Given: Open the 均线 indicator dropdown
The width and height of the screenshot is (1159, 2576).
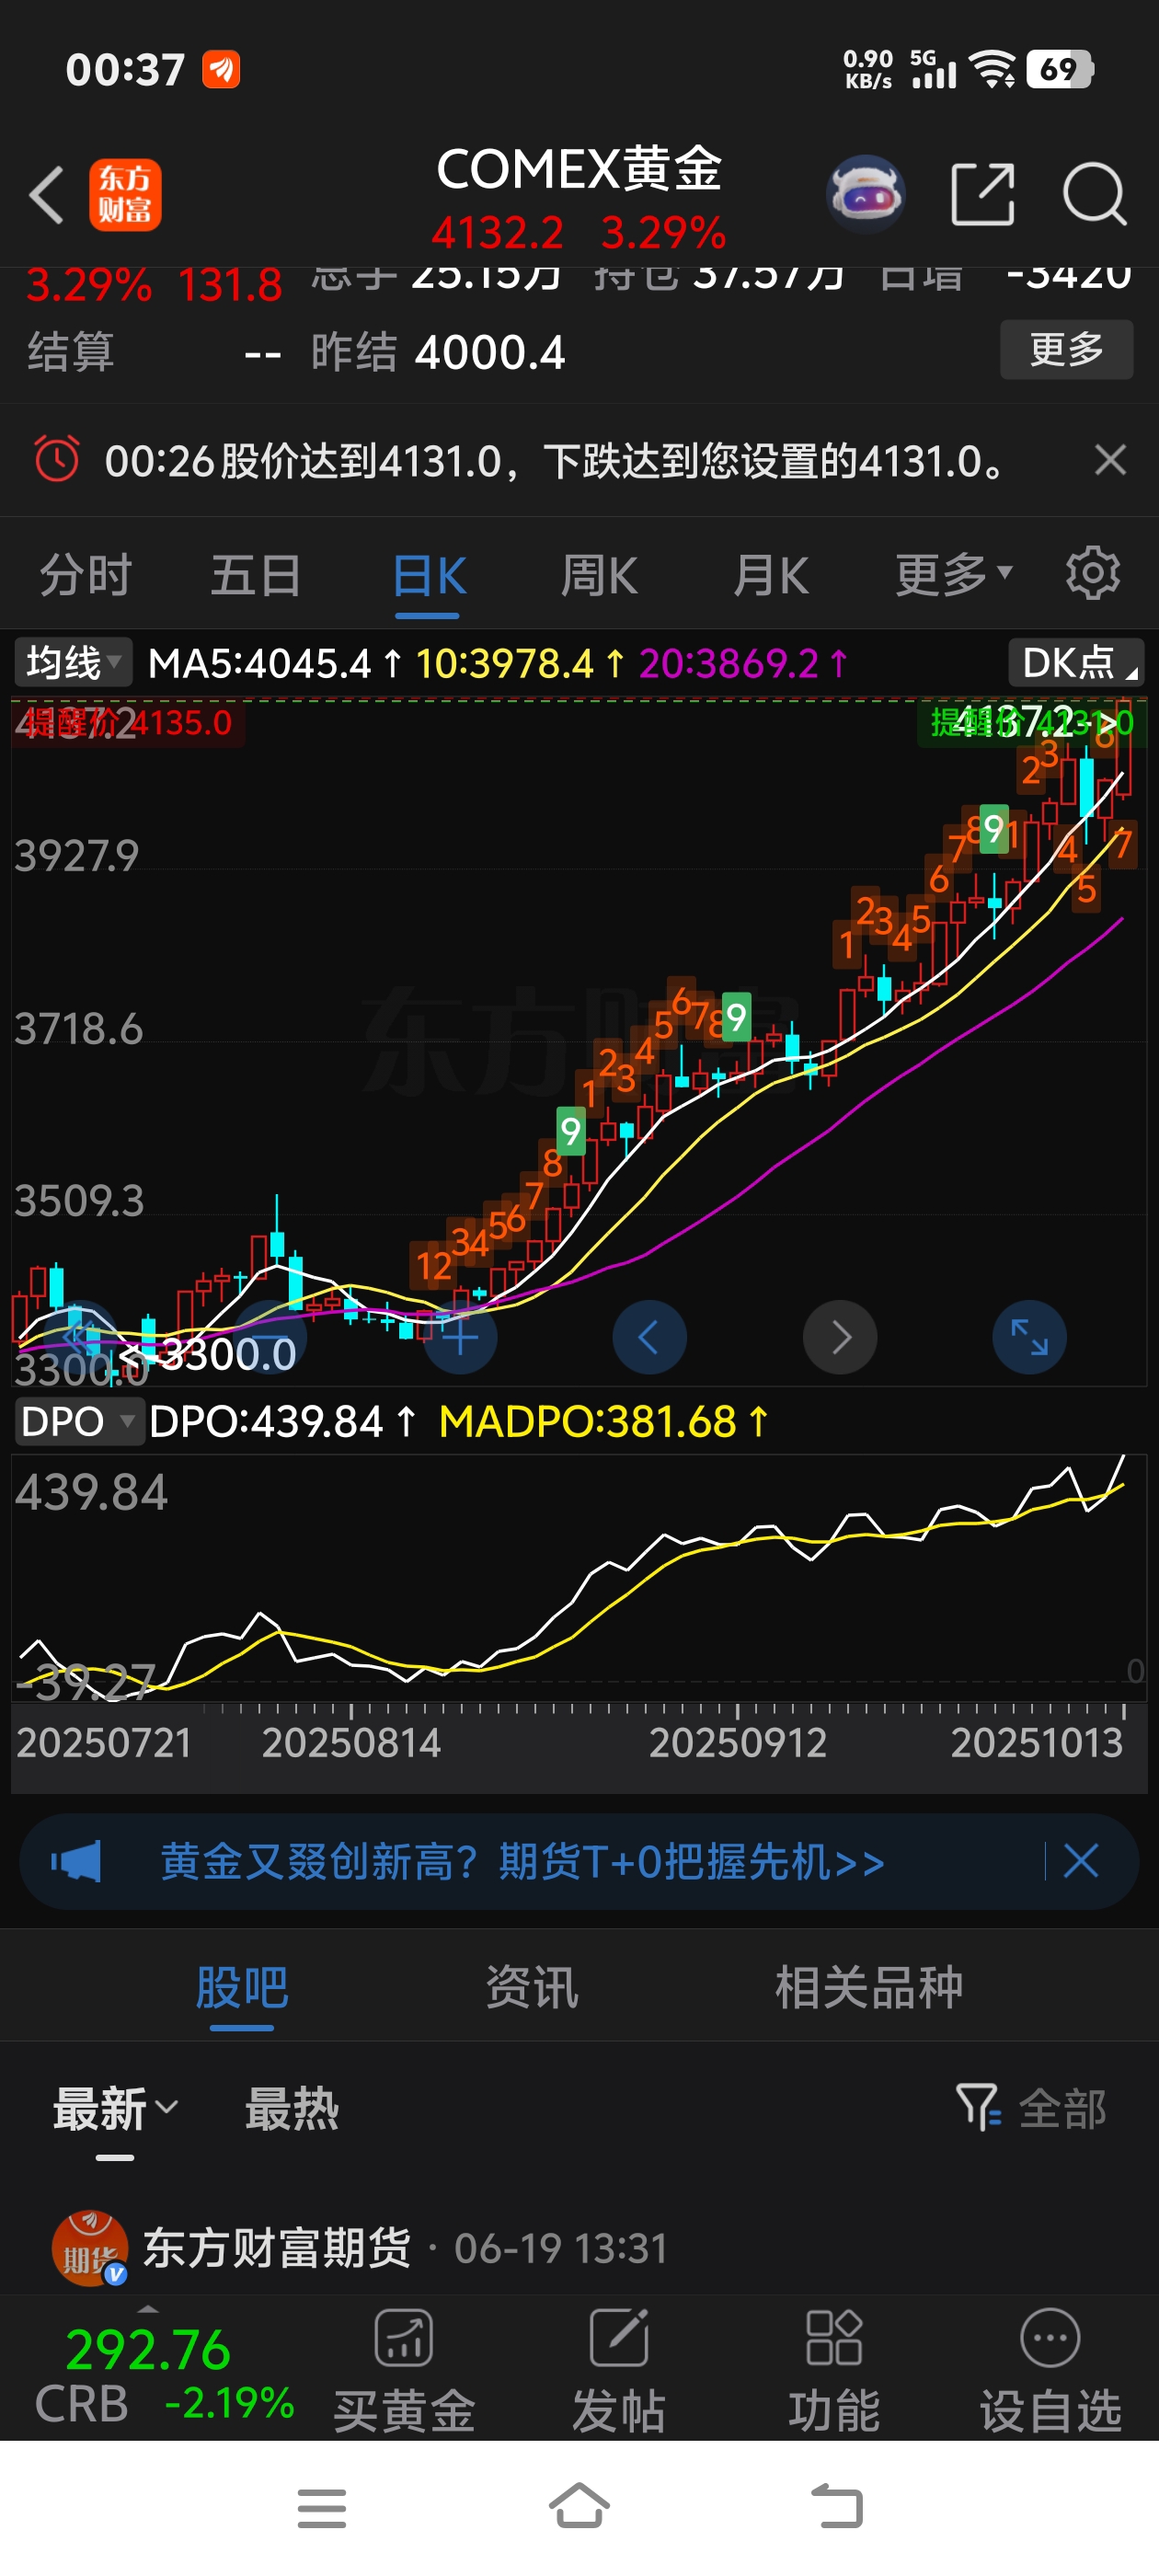Looking at the screenshot, I should click(x=73, y=662).
